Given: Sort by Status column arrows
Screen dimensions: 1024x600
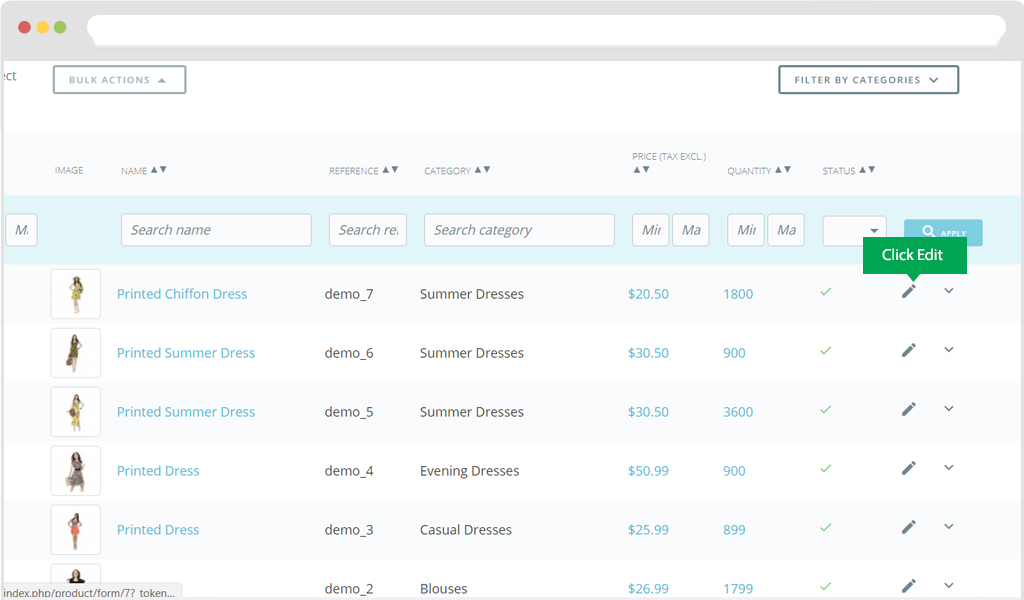Looking at the screenshot, I should 867,170.
